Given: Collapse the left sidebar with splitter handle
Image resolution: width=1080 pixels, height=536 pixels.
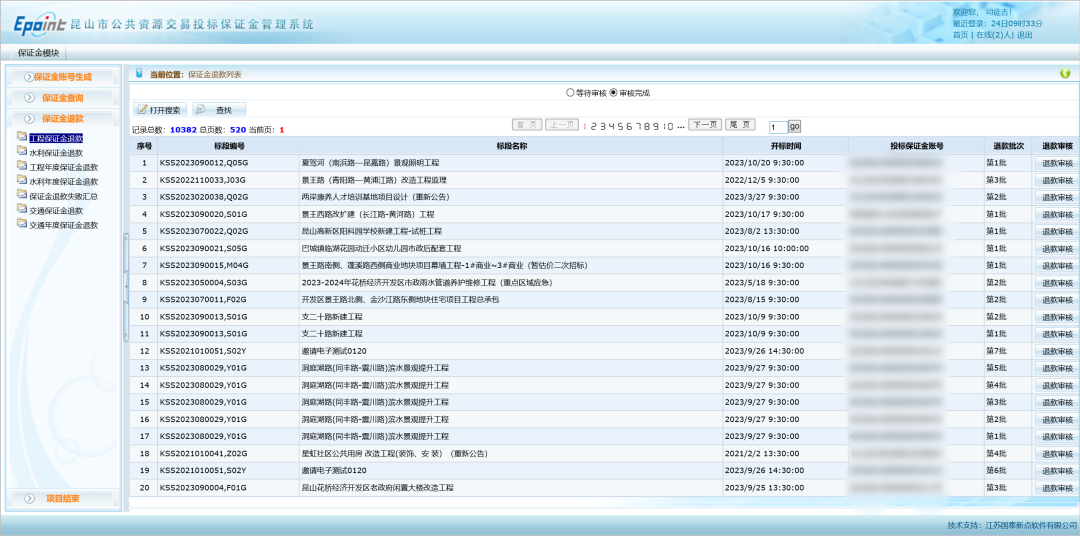Looking at the screenshot, I should pos(126,287).
